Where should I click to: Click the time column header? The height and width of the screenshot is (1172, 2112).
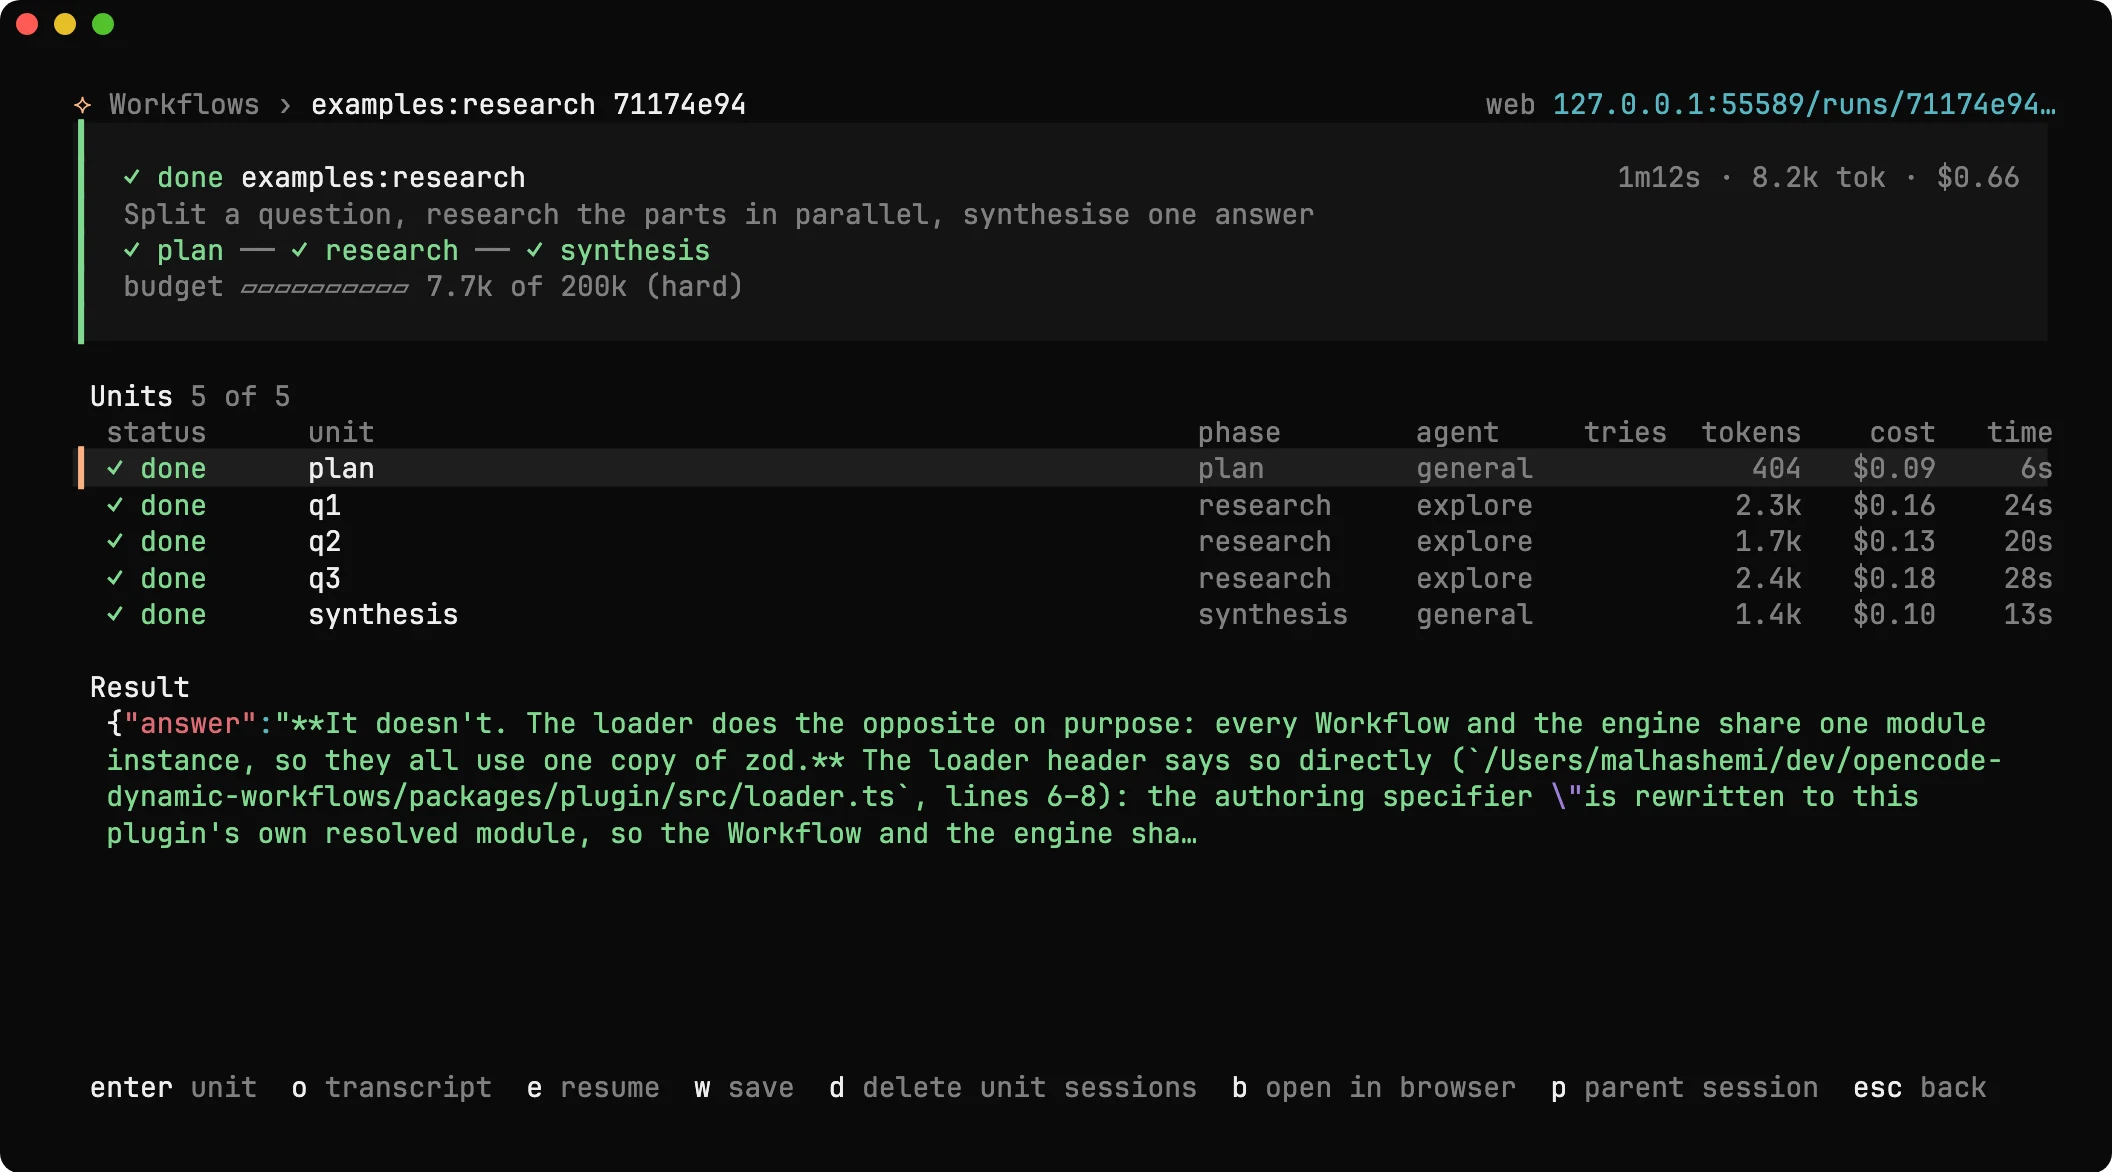tap(2019, 432)
